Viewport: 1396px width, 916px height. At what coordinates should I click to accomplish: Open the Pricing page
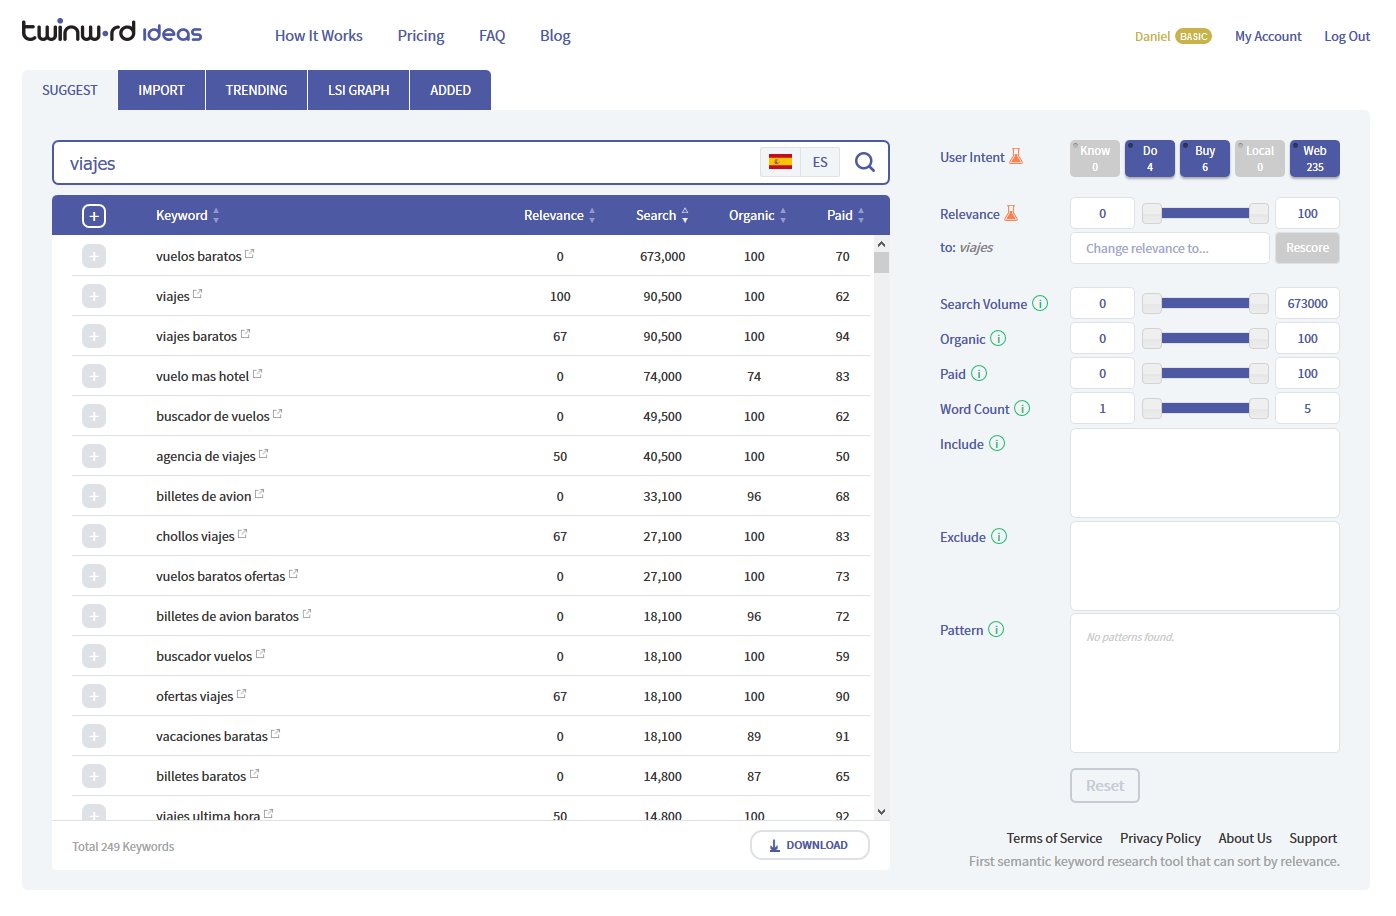(x=421, y=36)
